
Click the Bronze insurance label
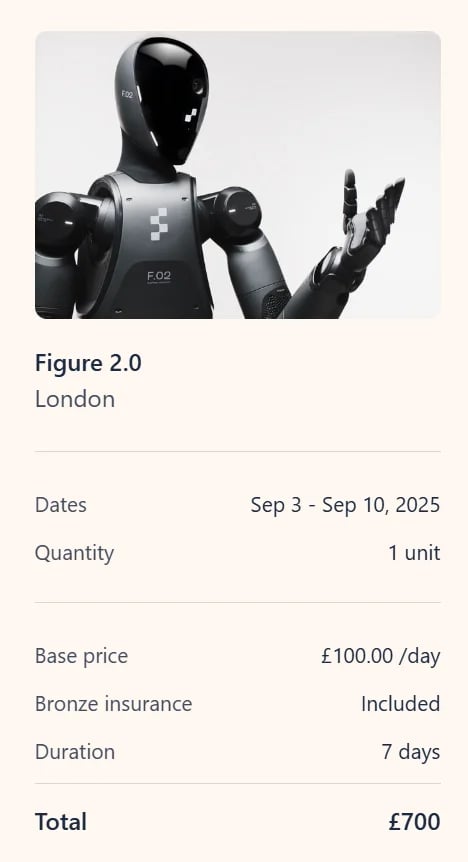coord(113,704)
